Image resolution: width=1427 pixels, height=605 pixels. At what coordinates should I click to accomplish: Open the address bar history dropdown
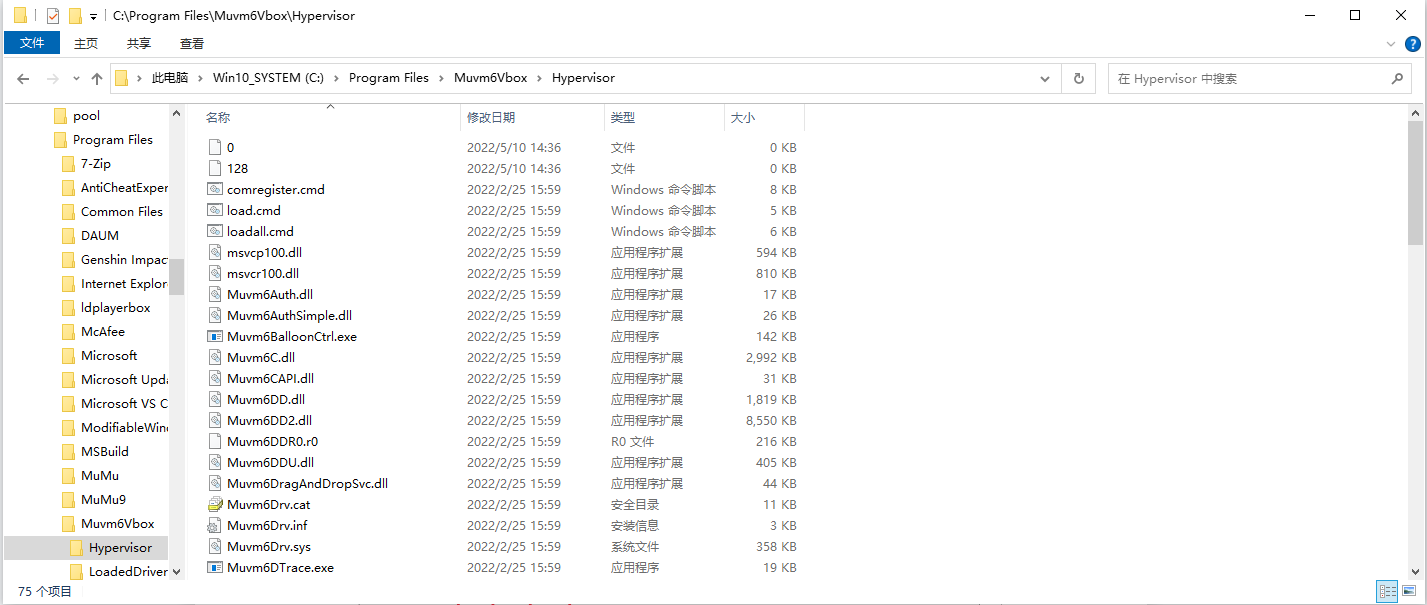click(1045, 78)
